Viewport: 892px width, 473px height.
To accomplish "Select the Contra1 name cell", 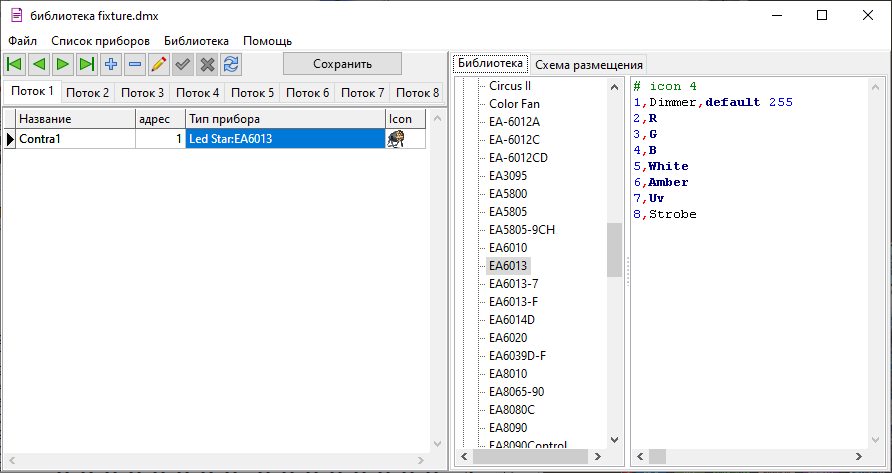I will tap(76, 139).
